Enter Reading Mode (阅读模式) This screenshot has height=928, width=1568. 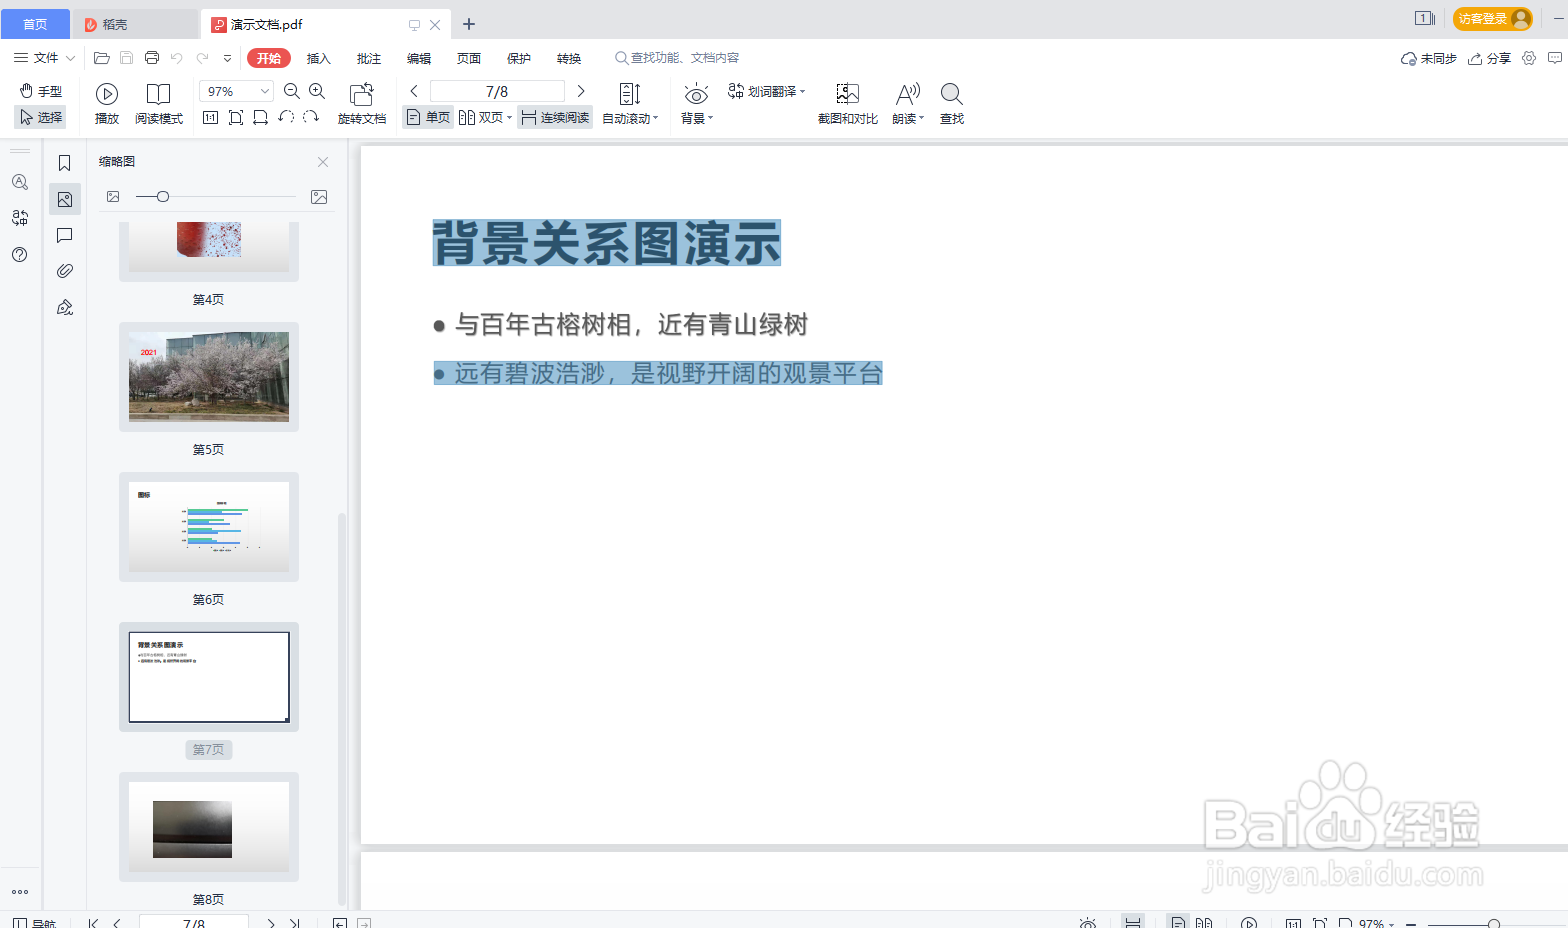[159, 104]
